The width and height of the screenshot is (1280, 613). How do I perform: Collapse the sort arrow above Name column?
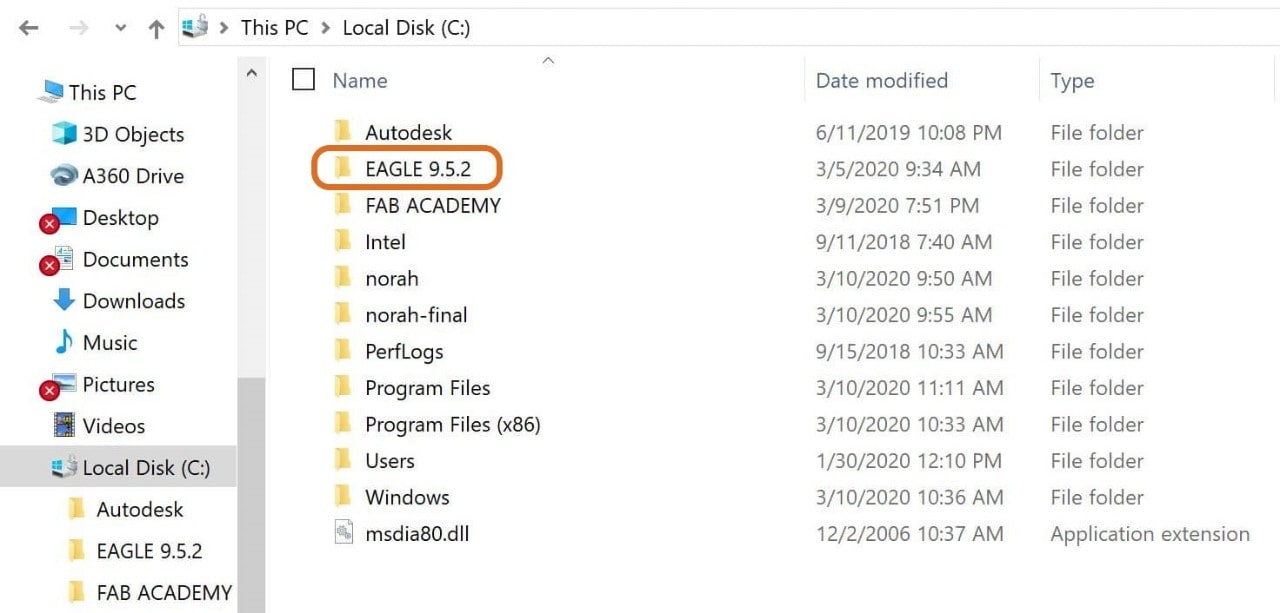pyautogui.click(x=547, y=61)
